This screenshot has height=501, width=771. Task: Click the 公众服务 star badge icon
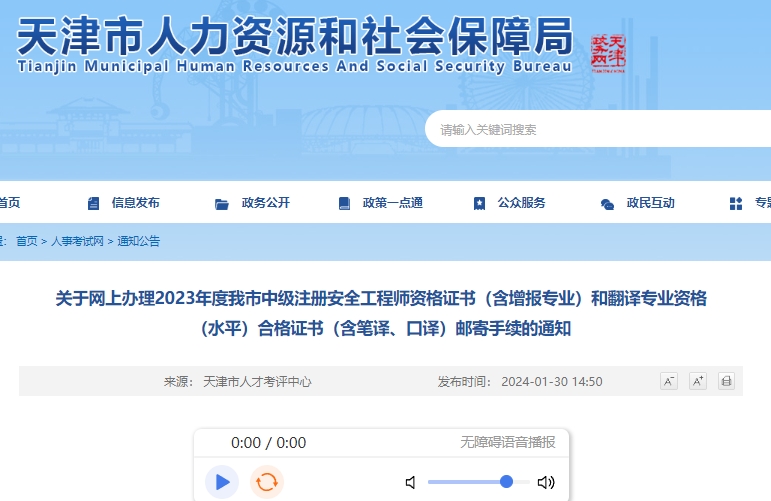tap(479, 203)
